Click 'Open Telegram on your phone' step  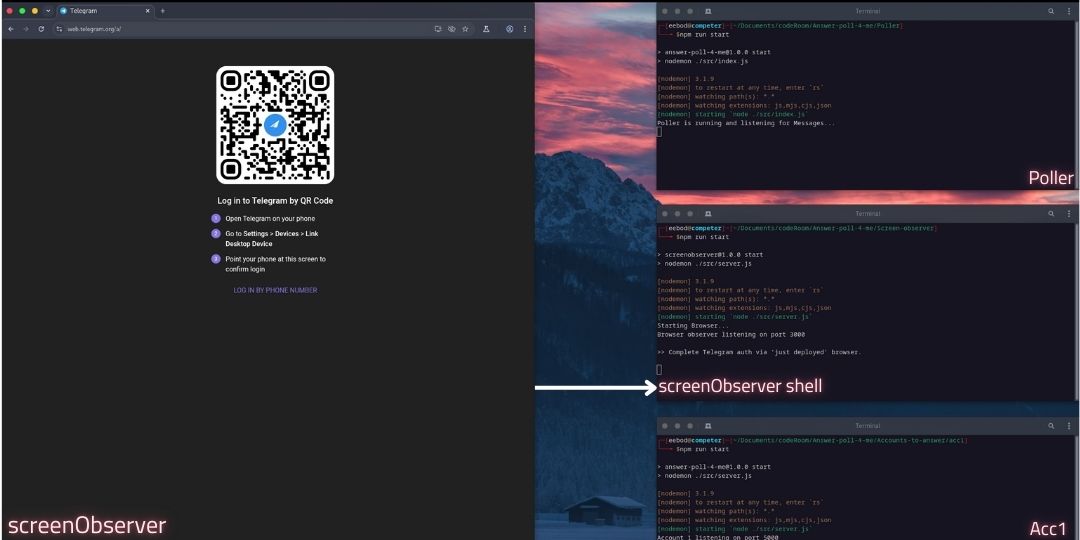click(270, 218)
